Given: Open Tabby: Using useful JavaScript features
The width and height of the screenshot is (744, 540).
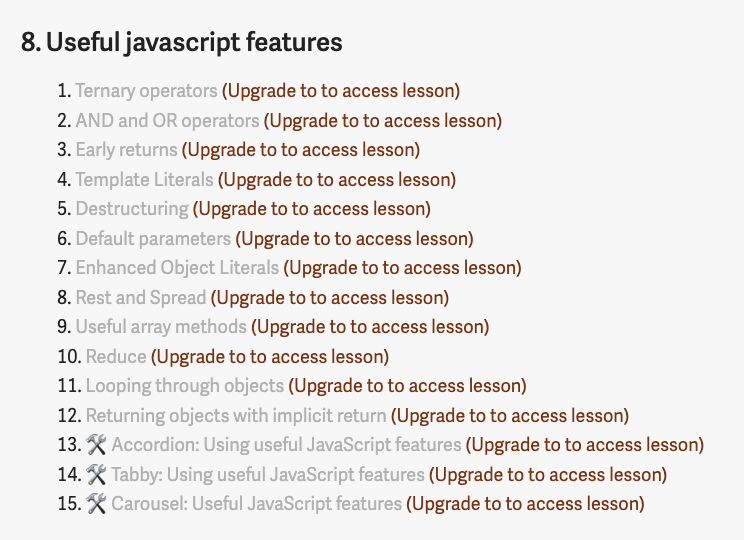Looking at the screenshot, I should point(268,475).
